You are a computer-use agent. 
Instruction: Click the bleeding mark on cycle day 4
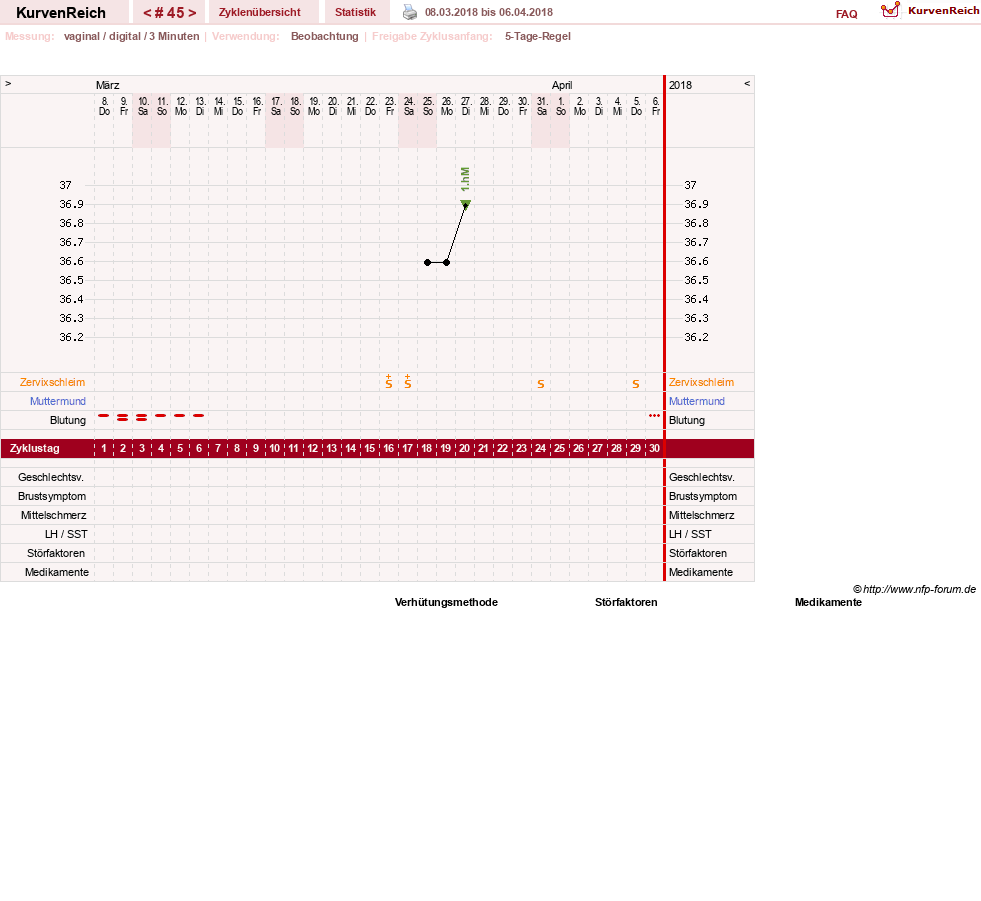click(161, 415)
